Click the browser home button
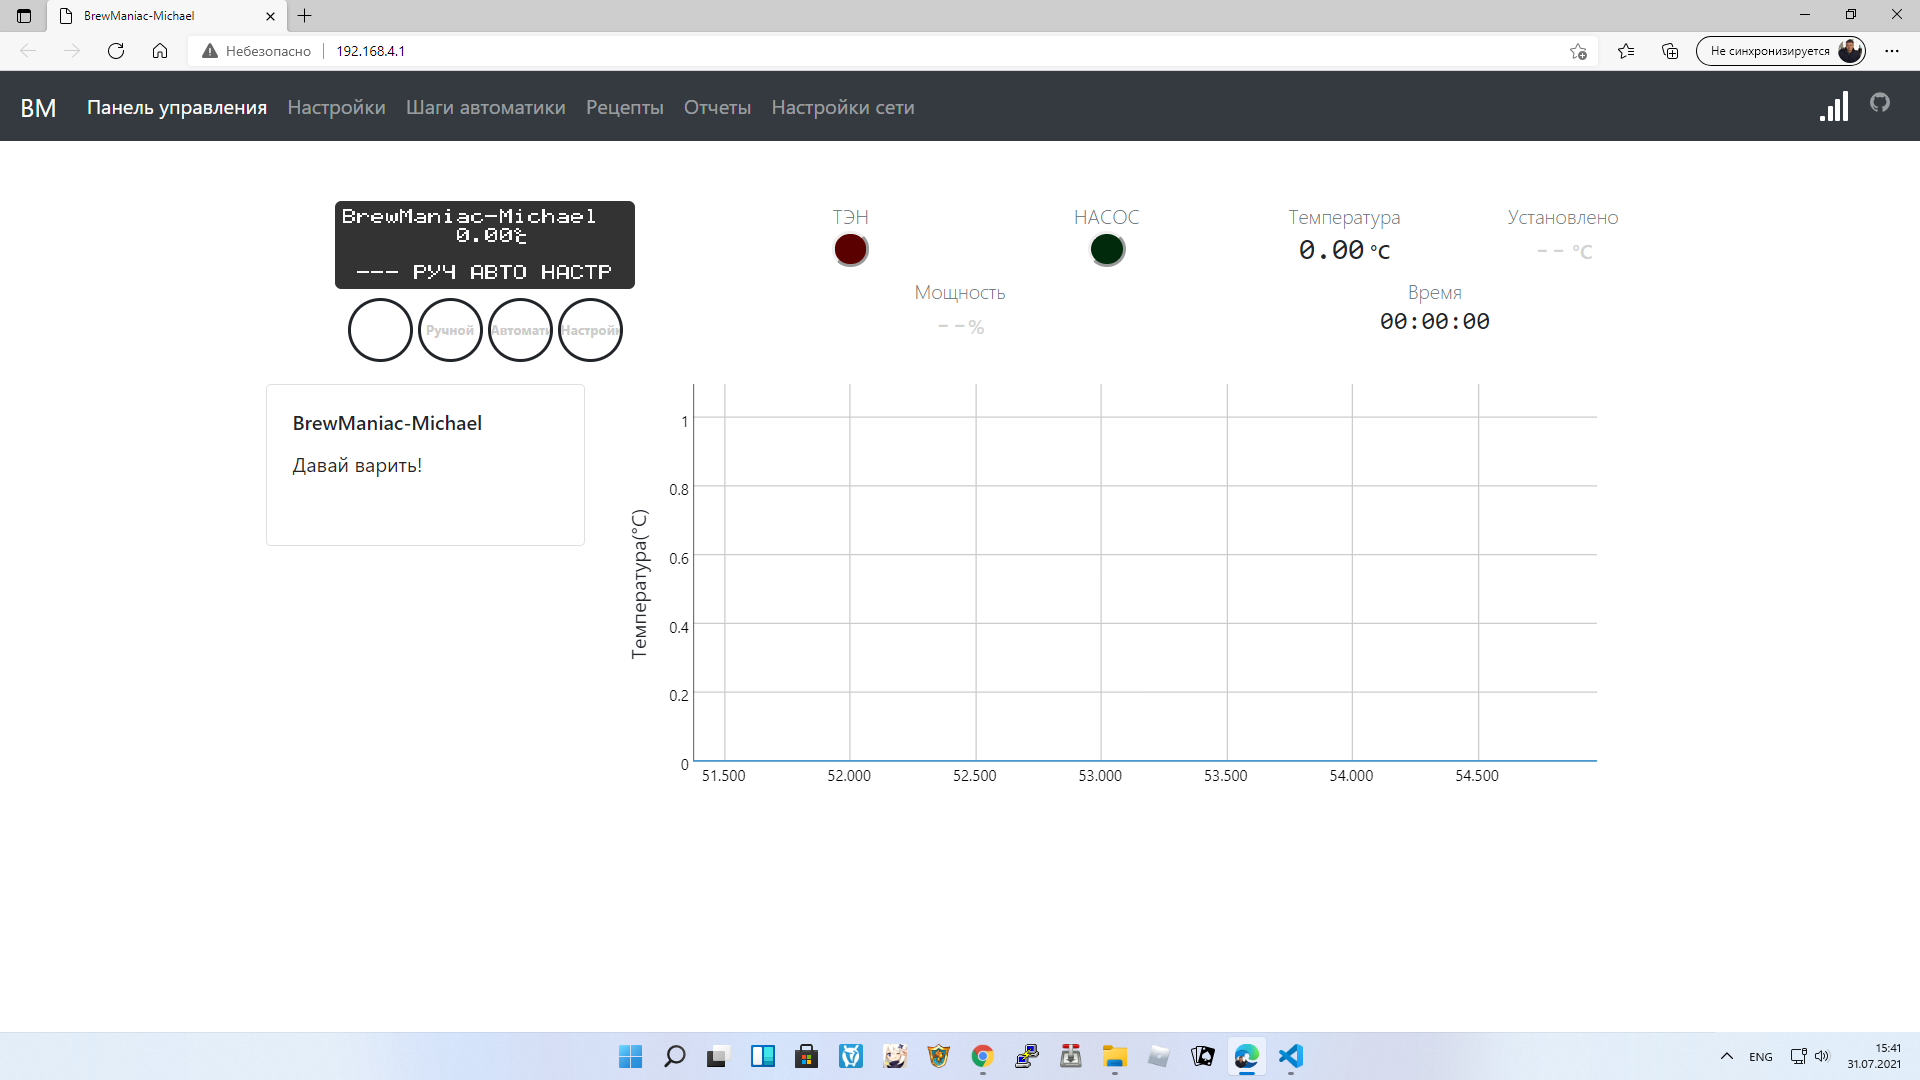 (160, 51)
